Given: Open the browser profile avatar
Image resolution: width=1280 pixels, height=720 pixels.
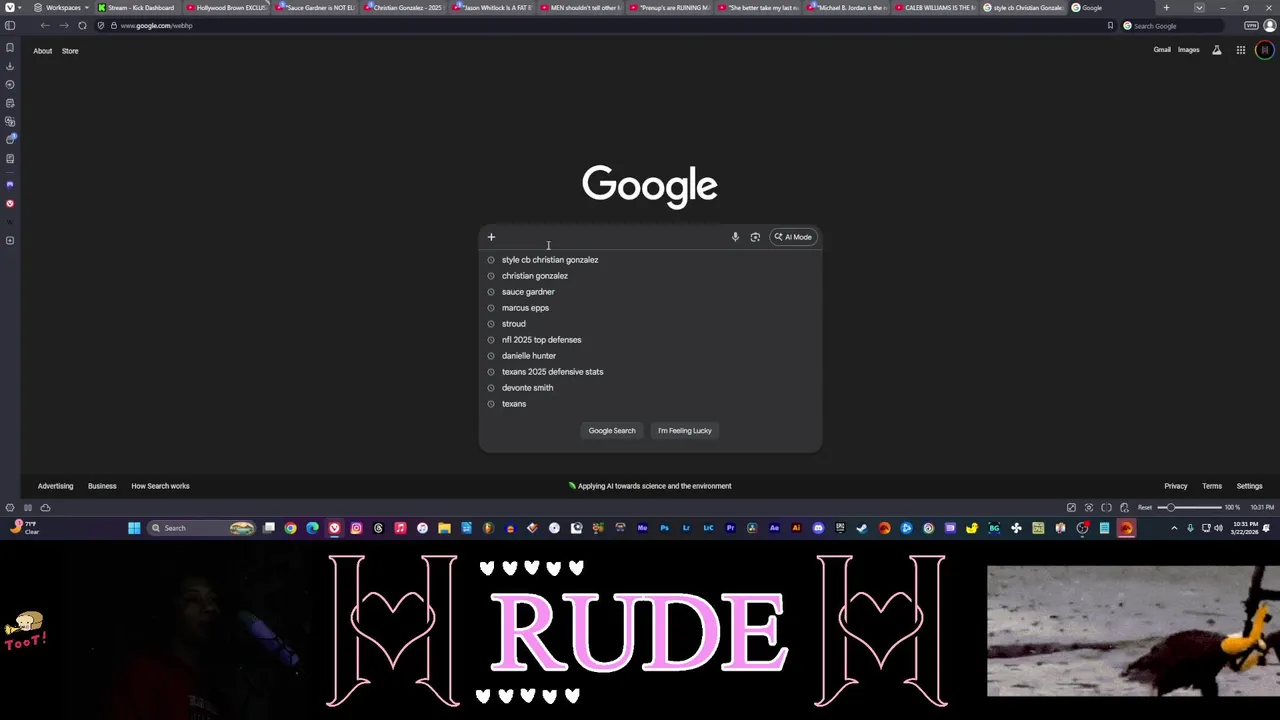Looking at the screenshot, I should [1270, 25].
